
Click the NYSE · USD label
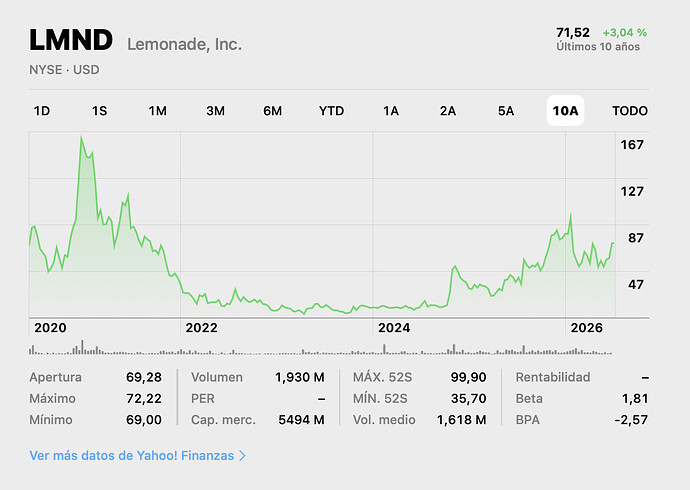64,70
